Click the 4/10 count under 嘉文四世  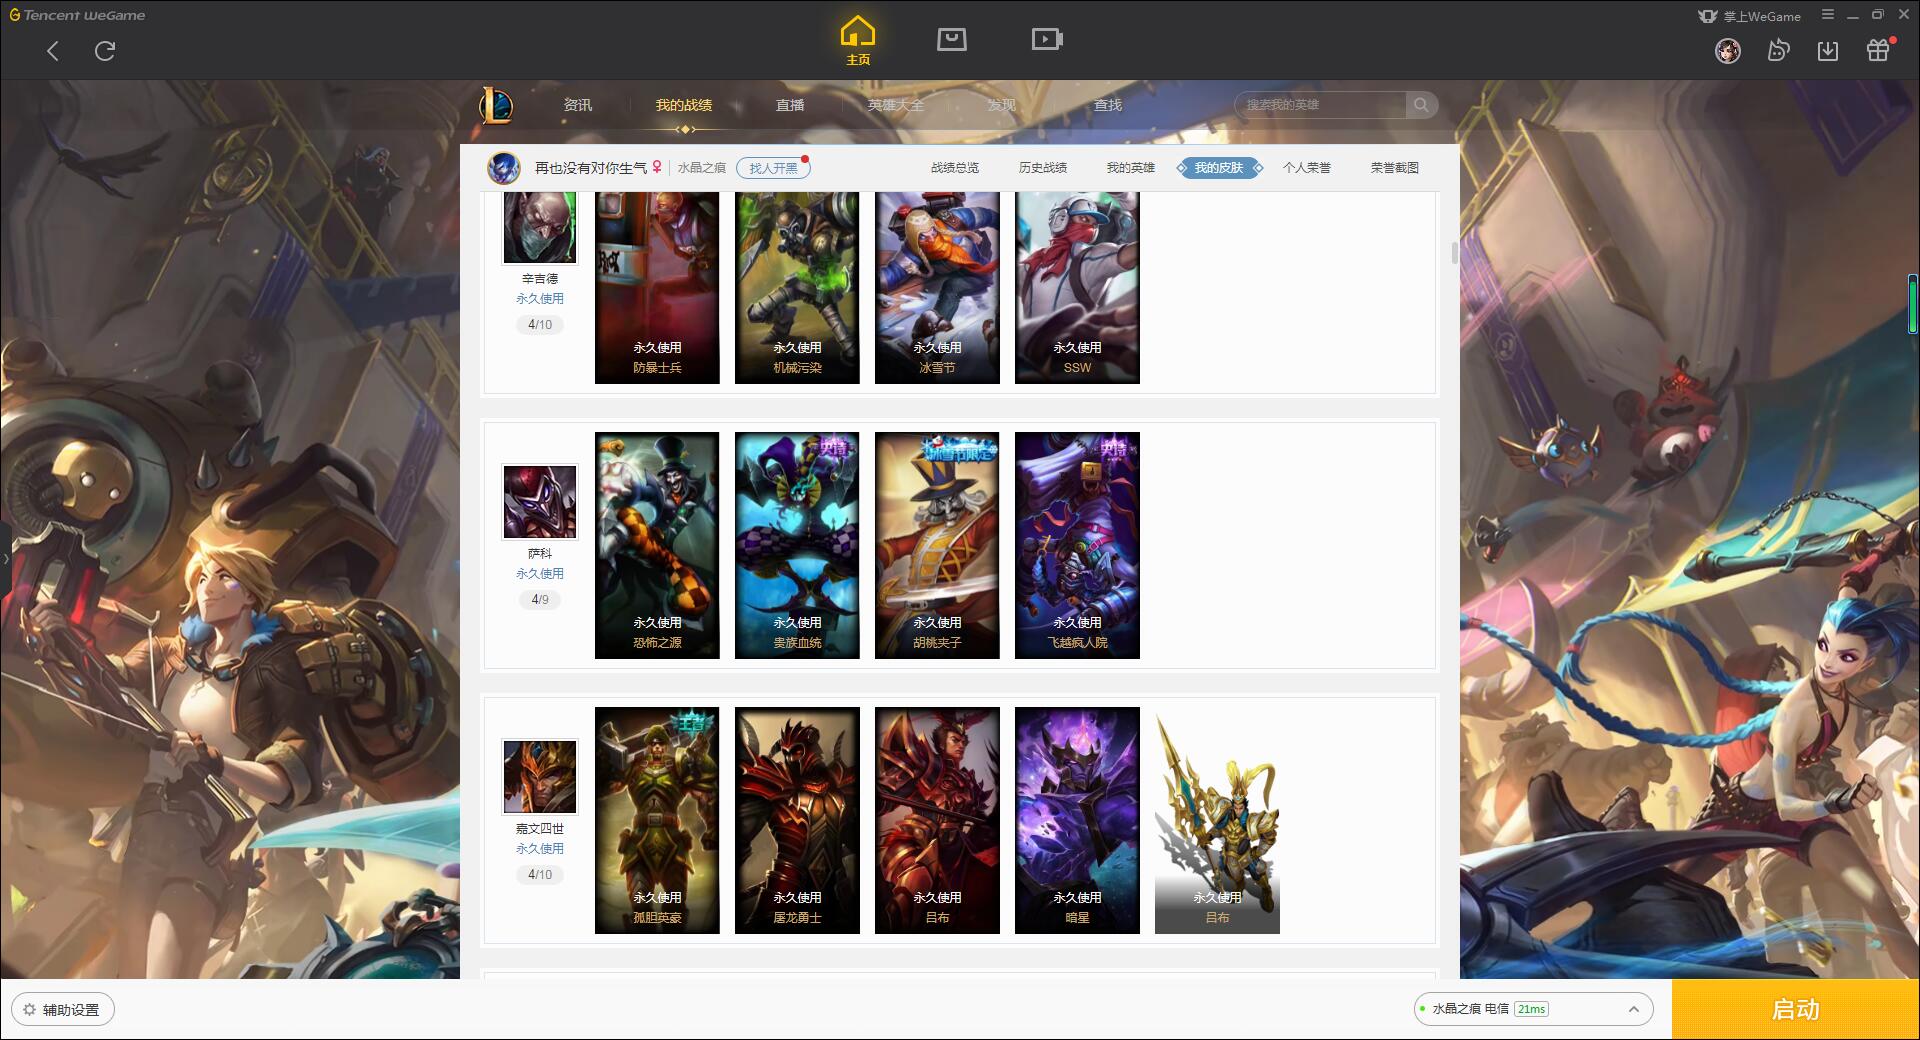point(540,875)
